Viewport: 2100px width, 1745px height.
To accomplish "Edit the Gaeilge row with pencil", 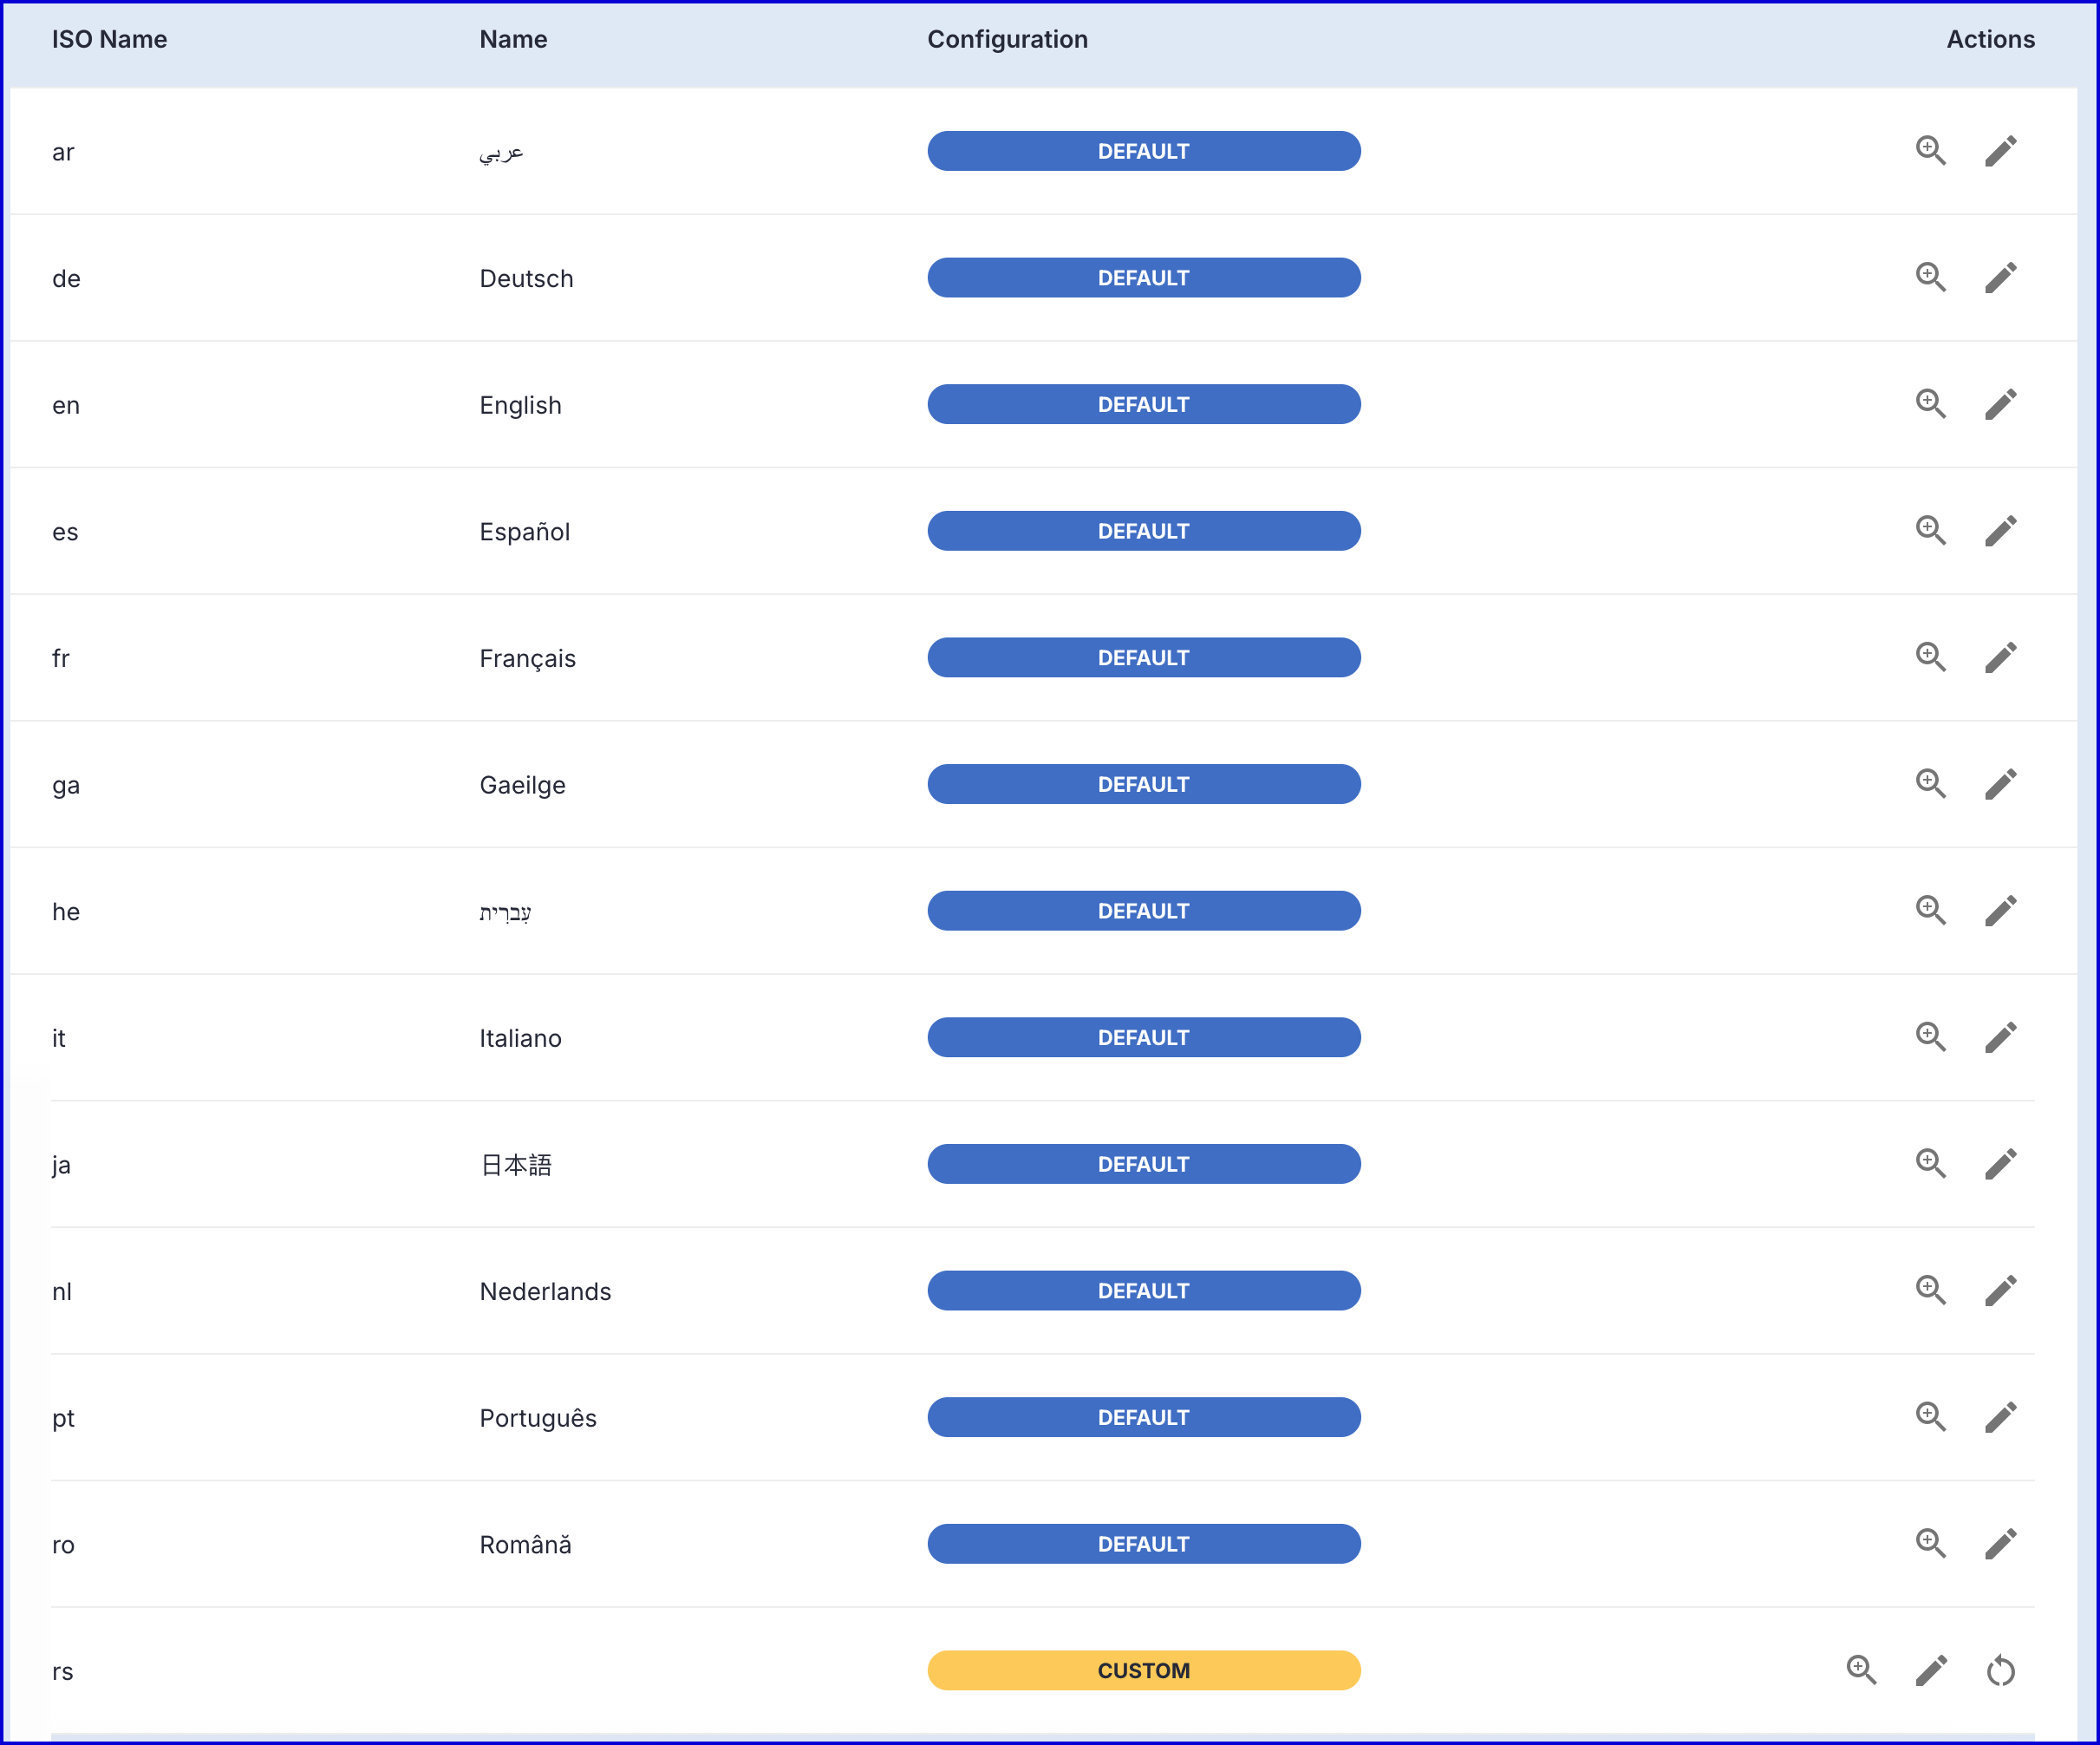I will point(2000,784).
